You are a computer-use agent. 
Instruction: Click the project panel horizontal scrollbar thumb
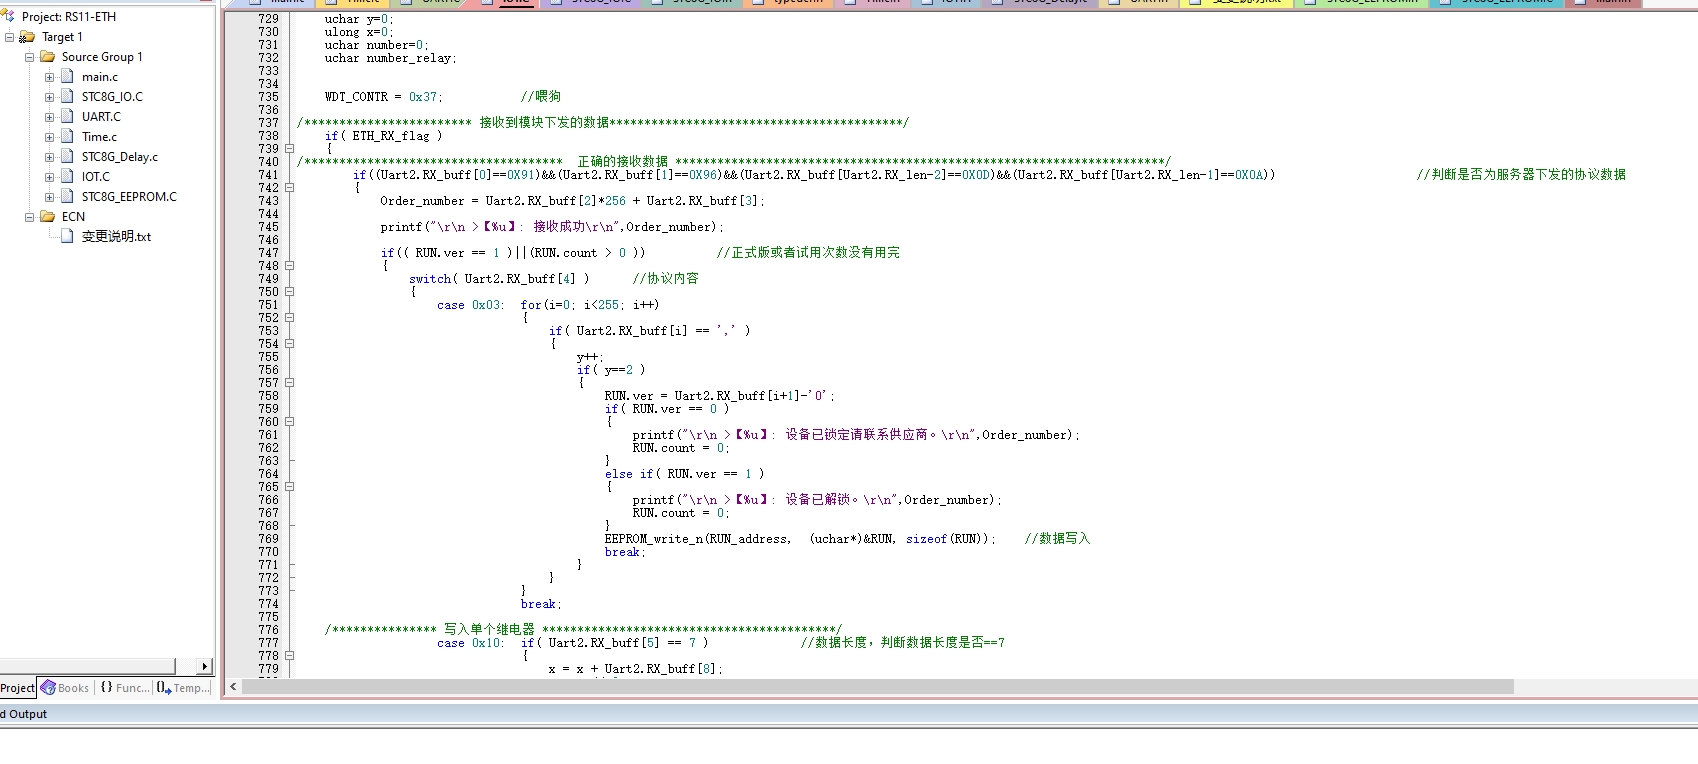[x=88, y=666]
